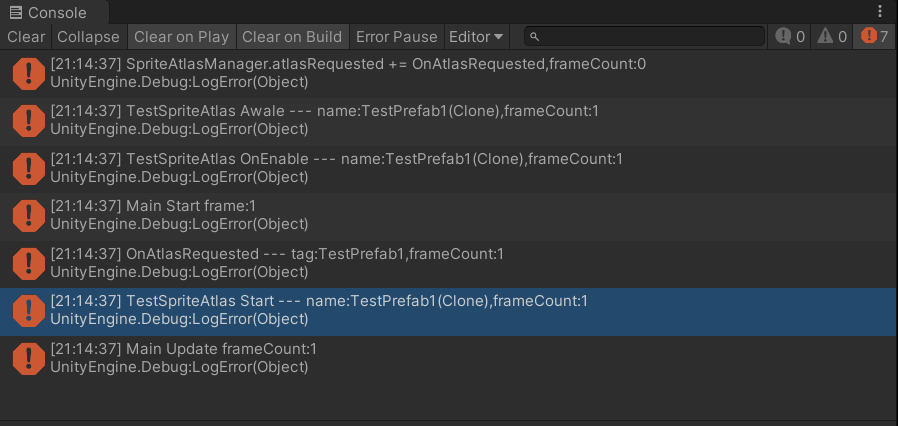Enable Error Pause
Screen dimensions: 898x426
coord(396,36)
